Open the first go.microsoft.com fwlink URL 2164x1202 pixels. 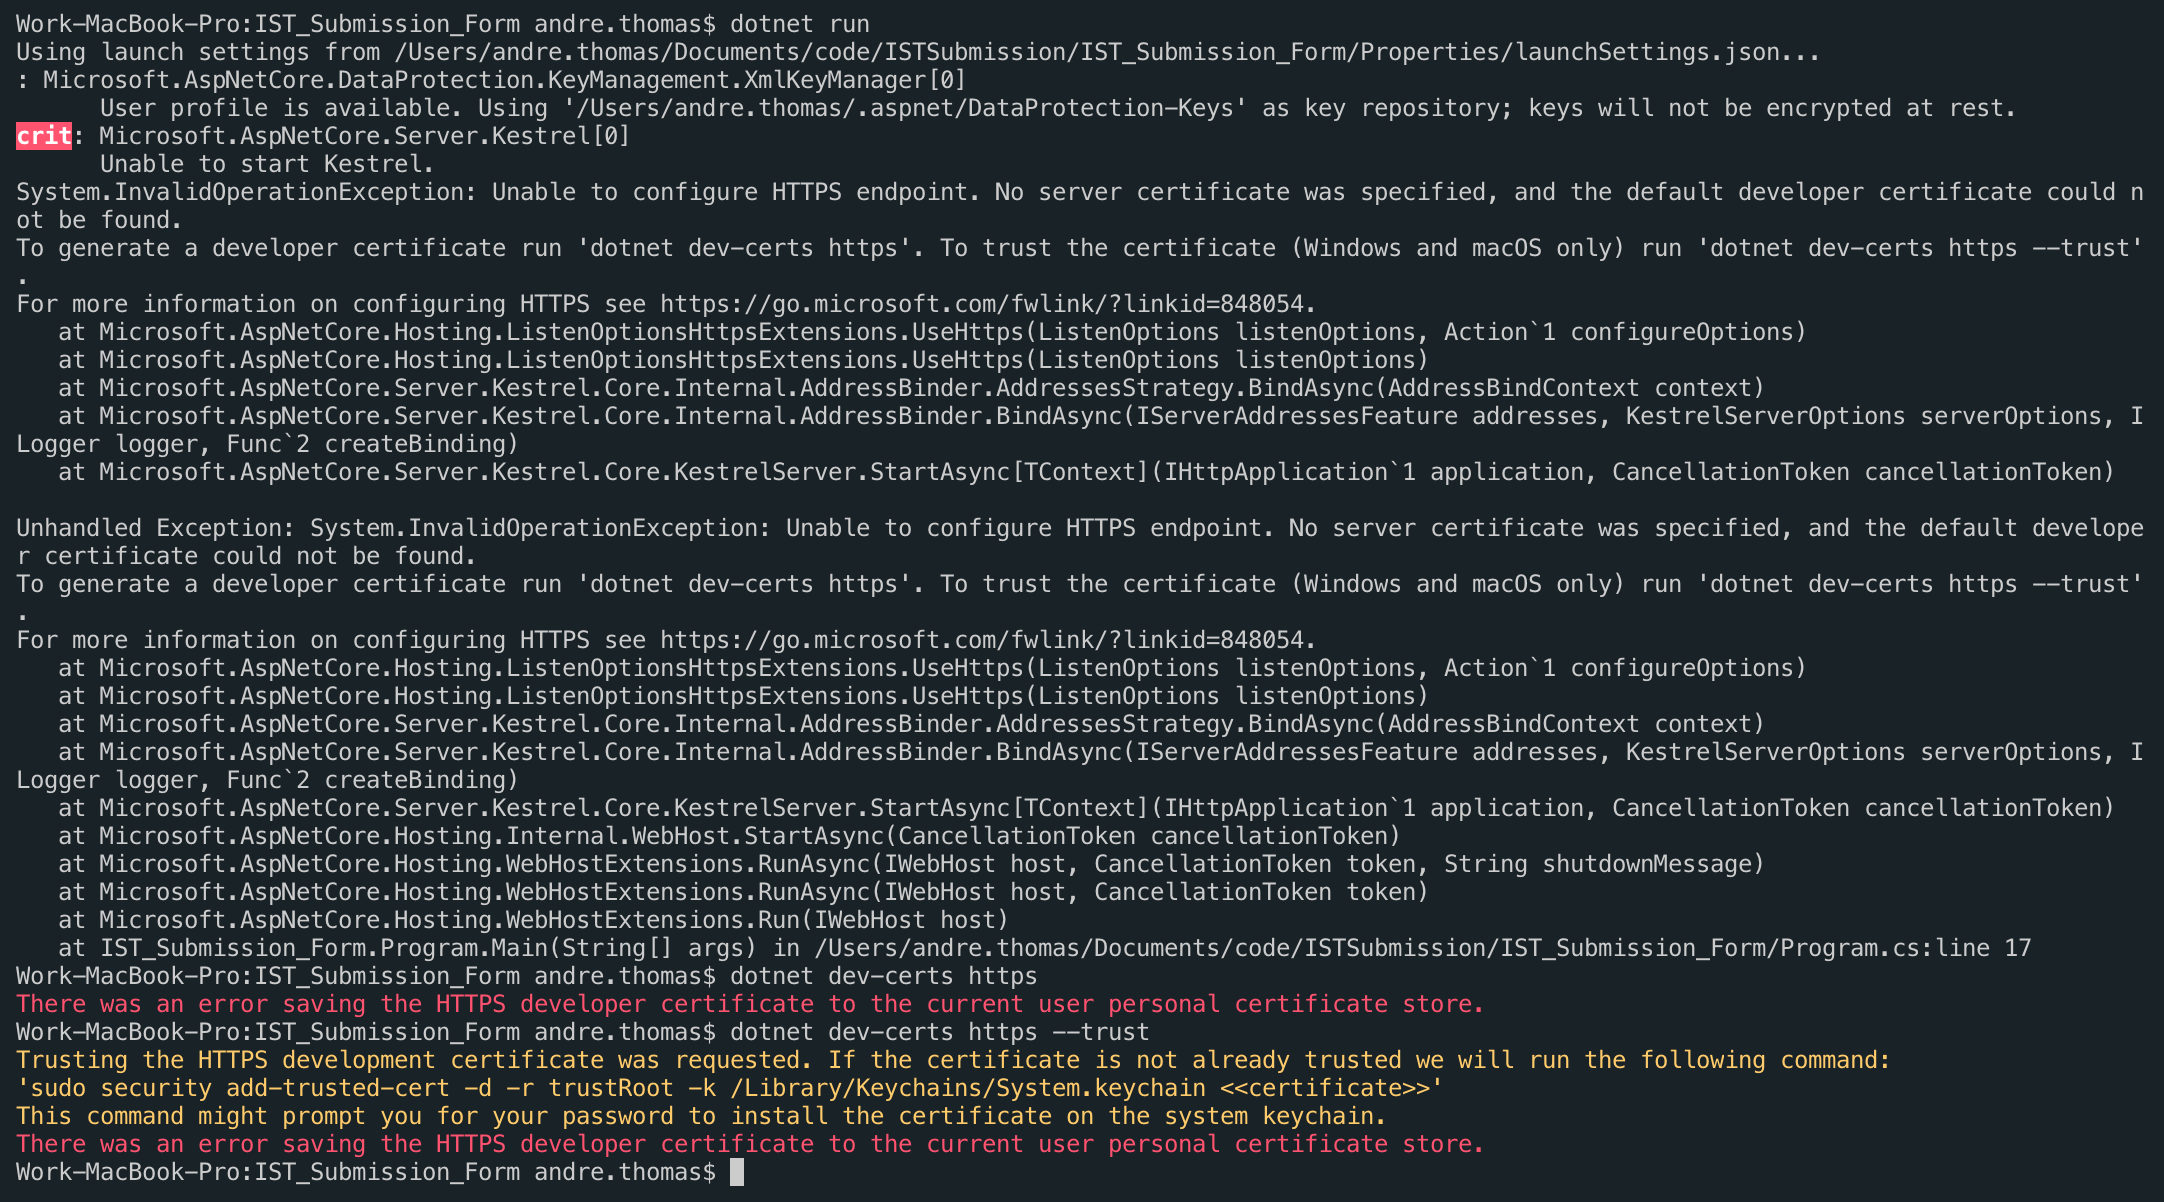point(983,304)
